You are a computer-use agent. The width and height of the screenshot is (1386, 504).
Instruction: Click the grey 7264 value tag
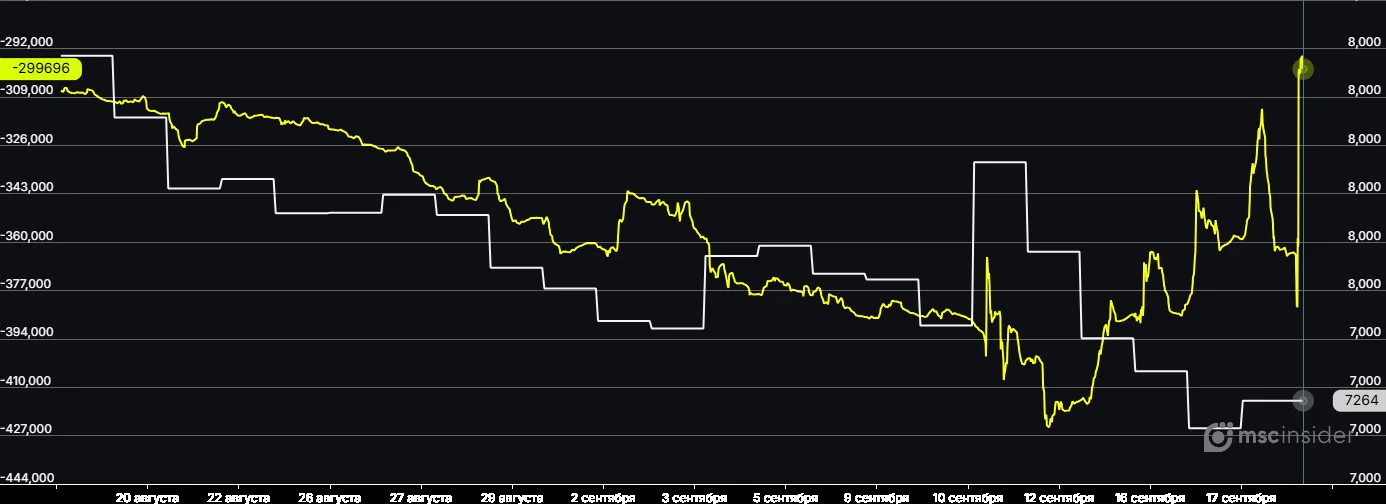click(1359, 401)
